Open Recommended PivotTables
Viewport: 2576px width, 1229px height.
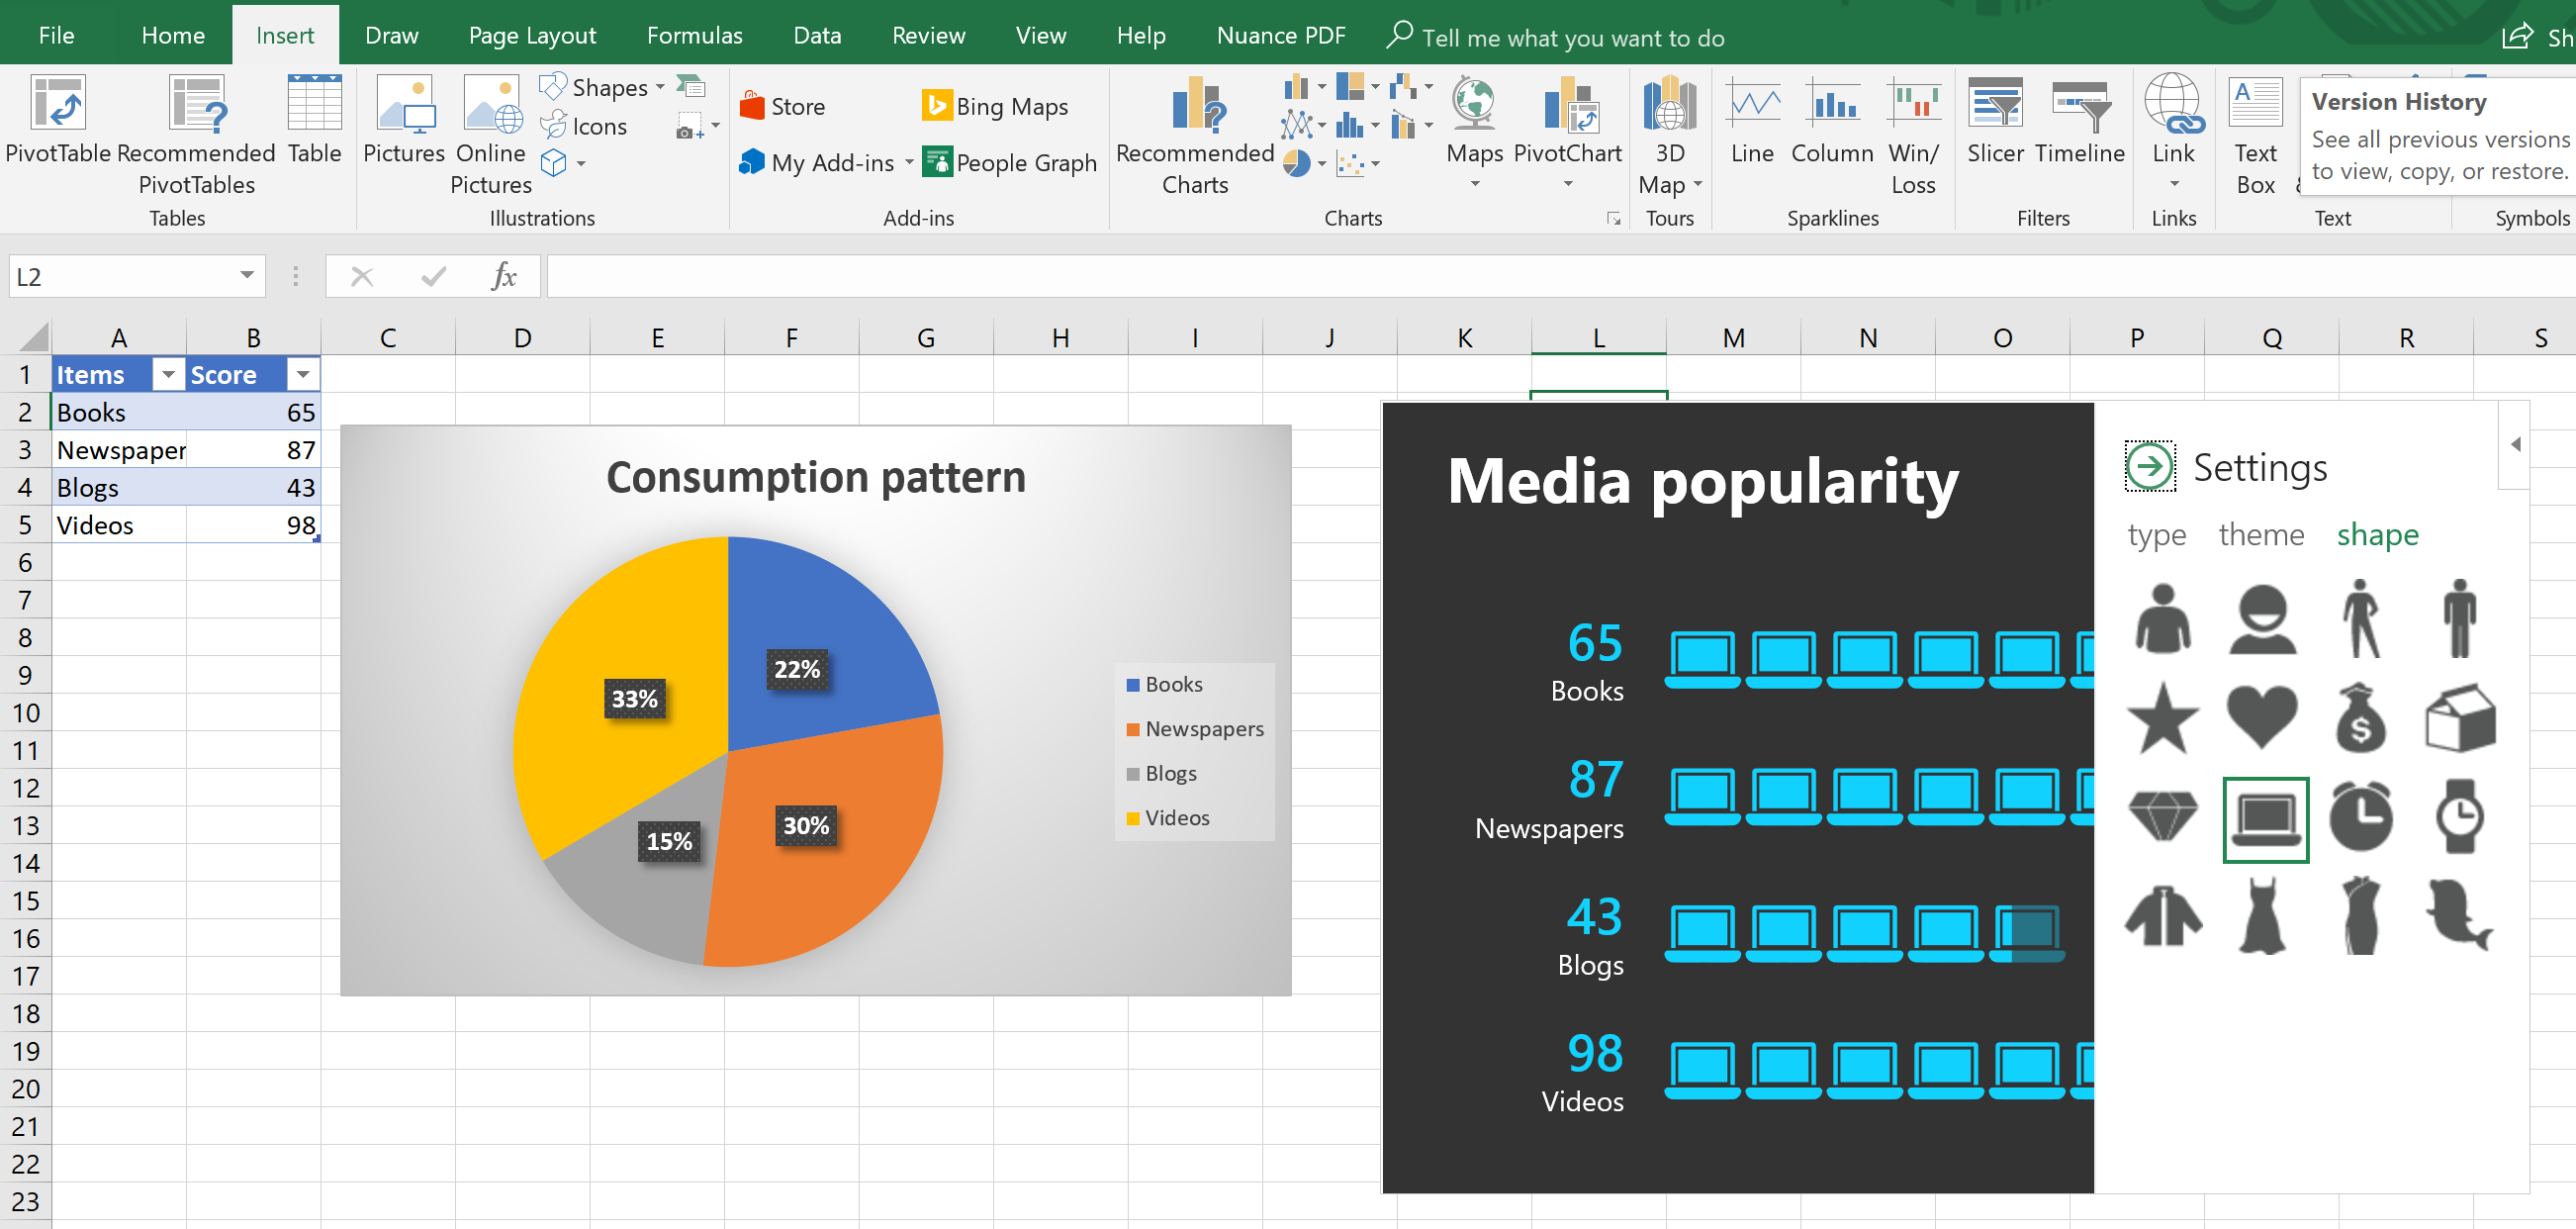pos(196,135)
